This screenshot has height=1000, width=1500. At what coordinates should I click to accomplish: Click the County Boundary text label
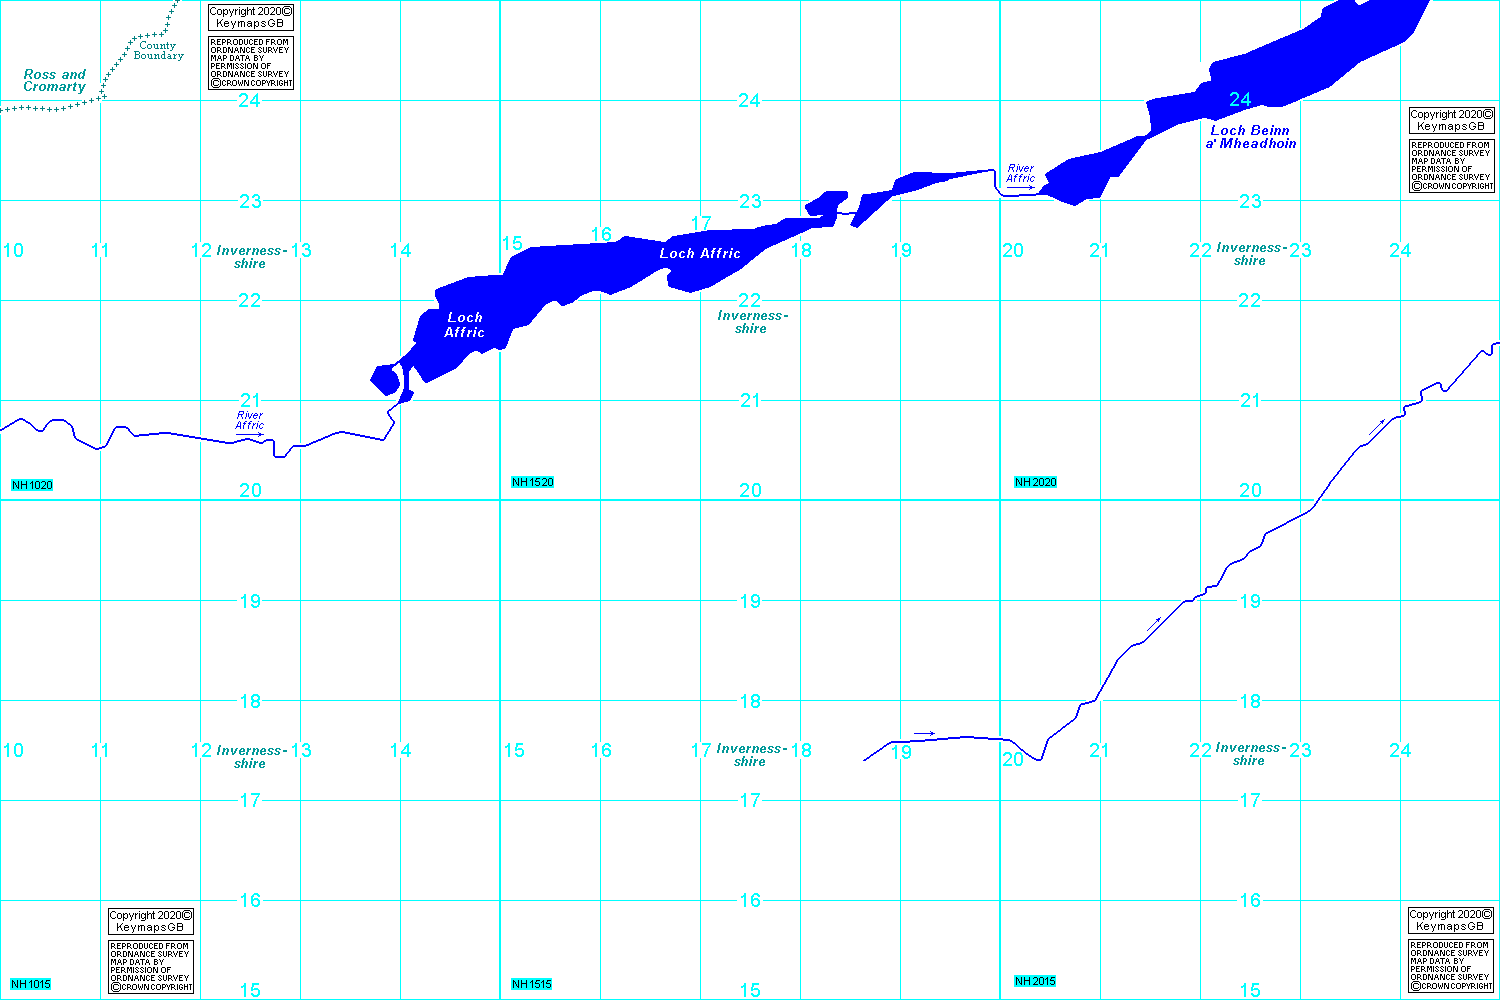coord(158,51)
